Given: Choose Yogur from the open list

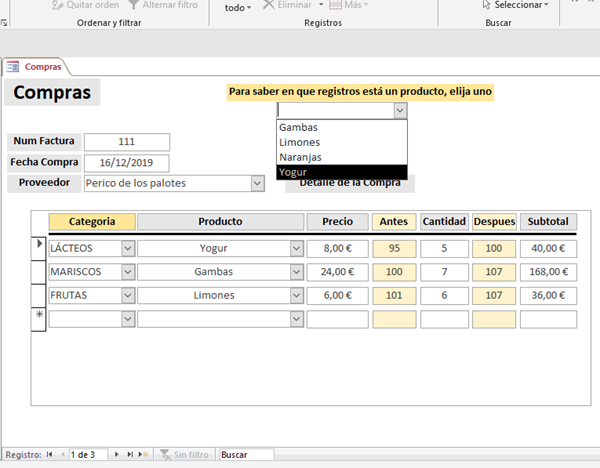Looking at the screenshot, I should pyautogui.click(x=341, y=172).
